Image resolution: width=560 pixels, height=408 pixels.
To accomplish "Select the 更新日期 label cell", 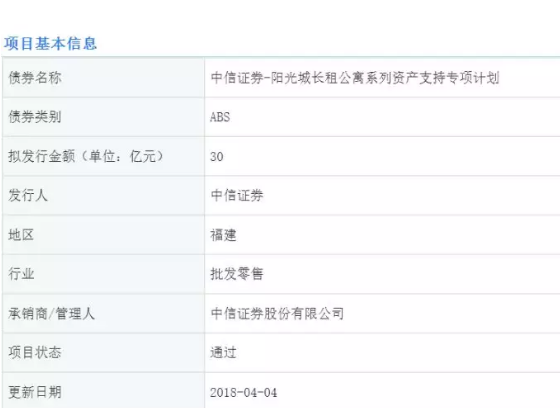I will [104, 390].
